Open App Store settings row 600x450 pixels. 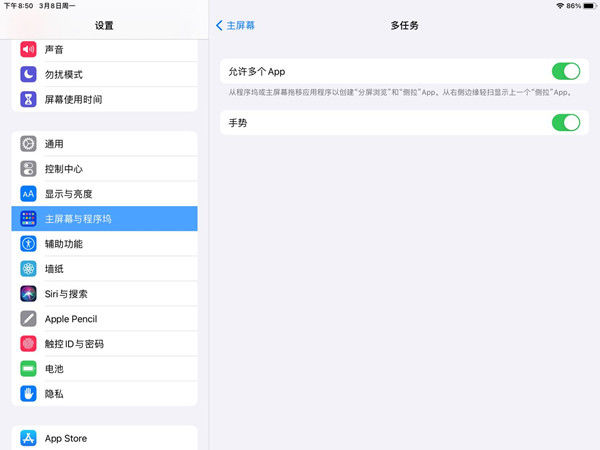tap(104, 438)
